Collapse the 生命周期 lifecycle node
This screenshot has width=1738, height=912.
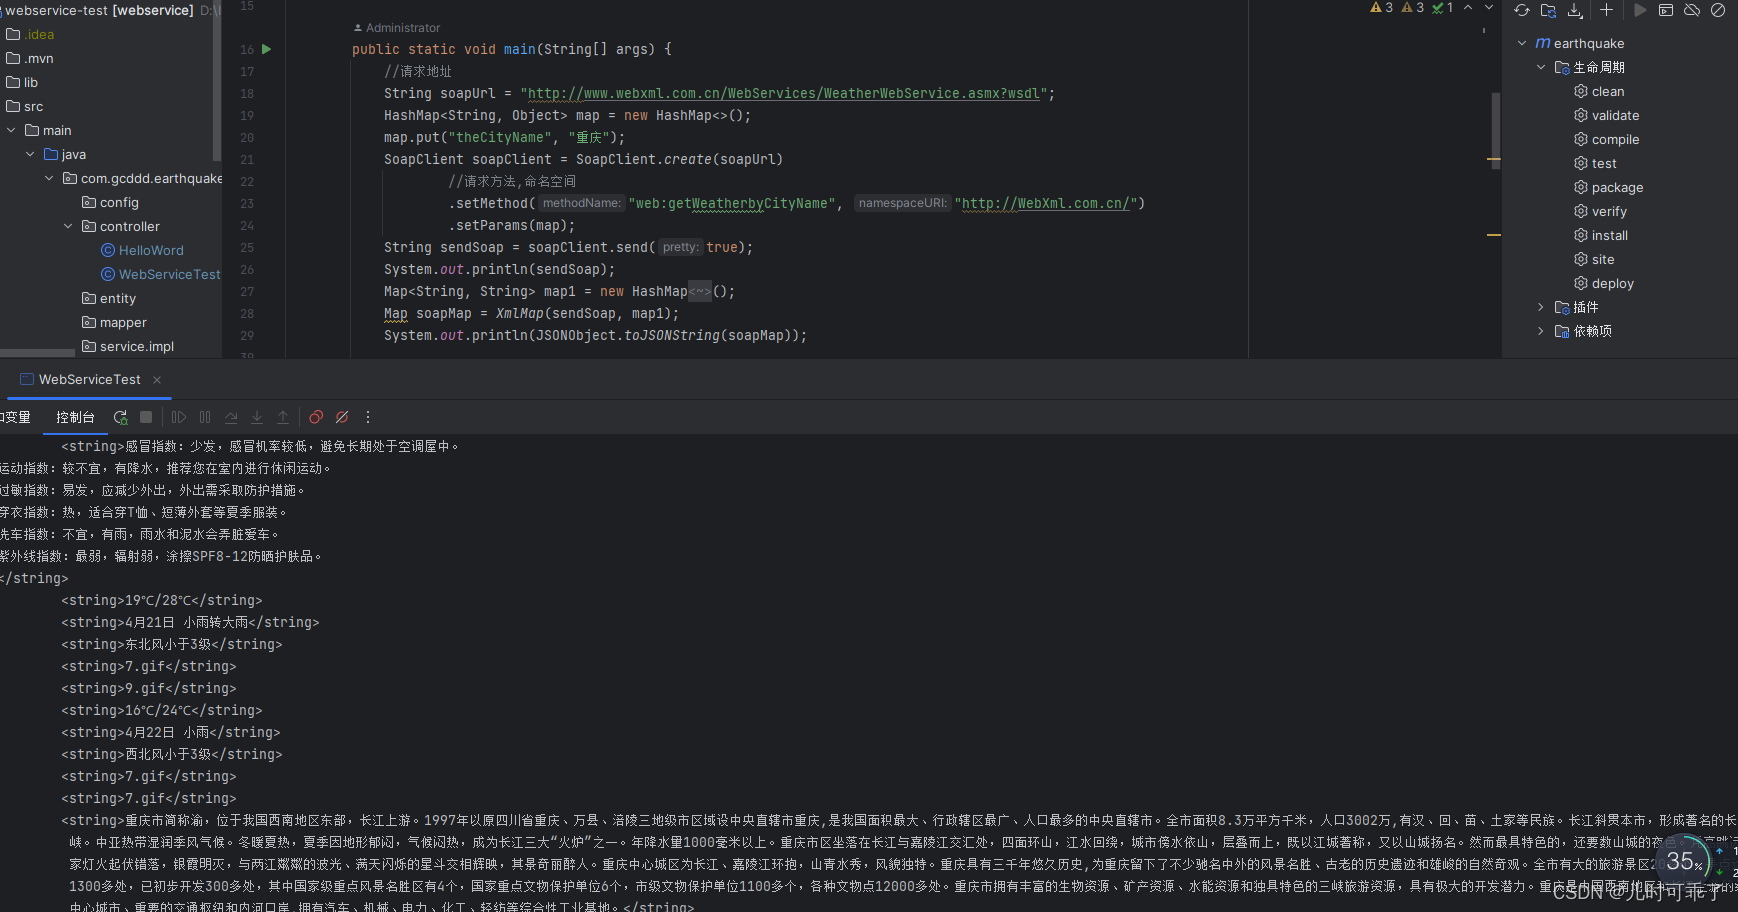(1541, 67)
